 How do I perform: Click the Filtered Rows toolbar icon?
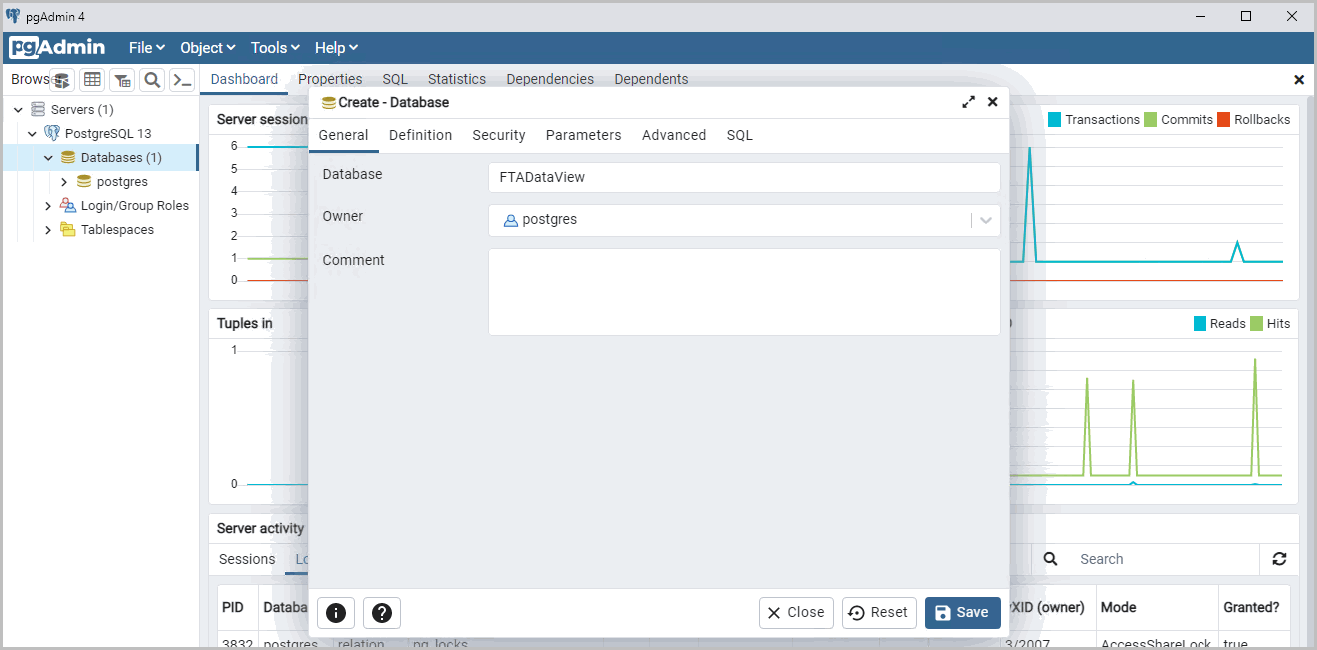pyautogui.click(x=122, y=80)
